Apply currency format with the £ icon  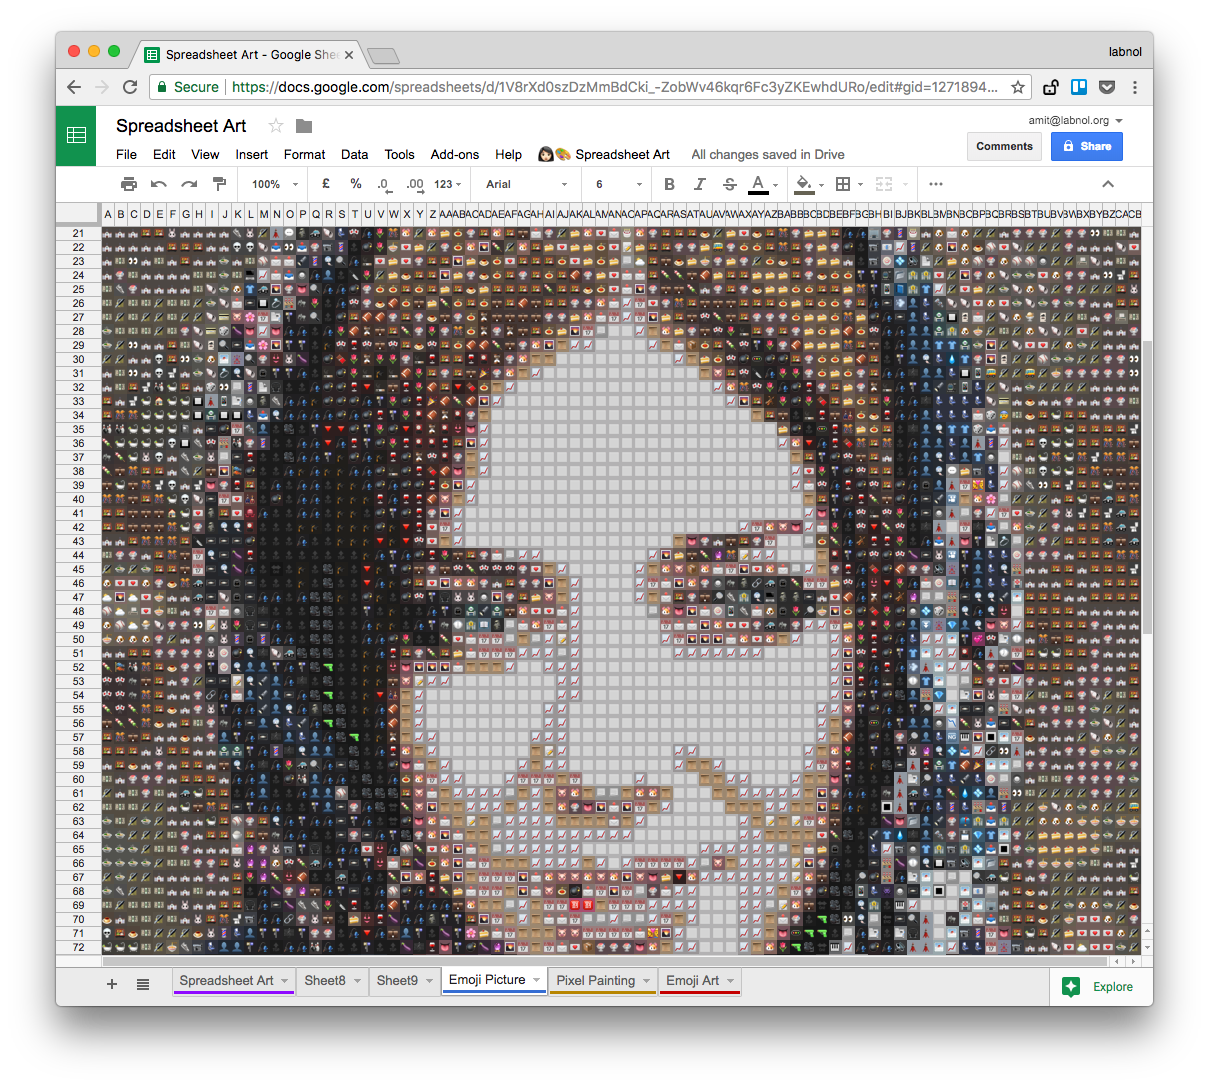(326, 184)
